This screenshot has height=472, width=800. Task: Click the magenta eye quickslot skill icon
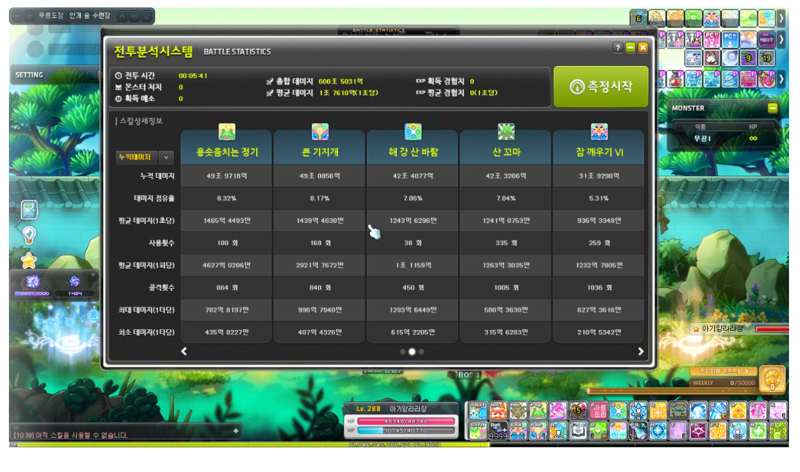tap(698, 431)
